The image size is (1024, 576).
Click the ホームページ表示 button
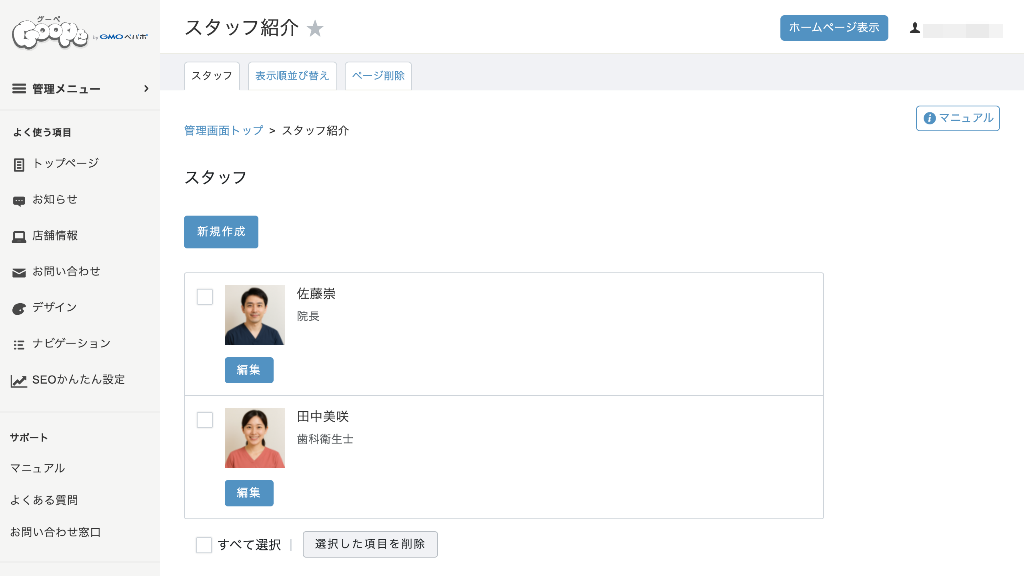tap(833, 28)
